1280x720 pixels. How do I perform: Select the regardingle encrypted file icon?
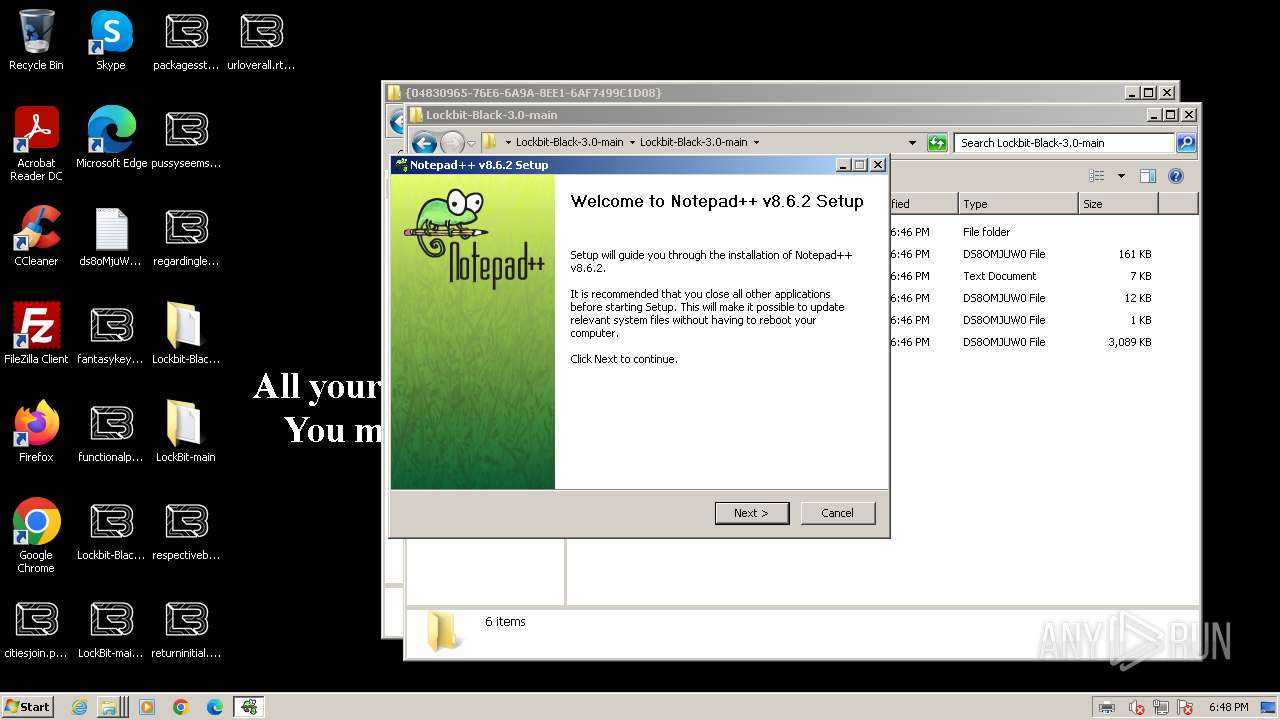pos(186,236)
